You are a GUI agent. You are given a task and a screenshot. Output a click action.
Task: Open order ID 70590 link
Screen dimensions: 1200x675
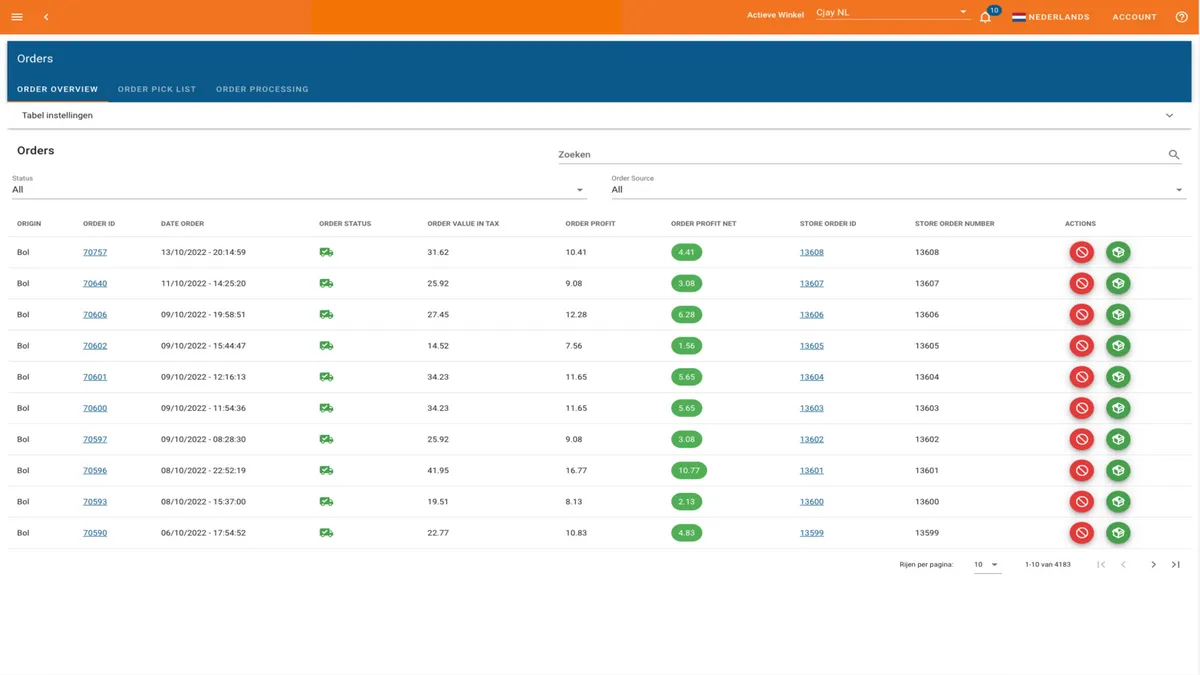(x=95, y=533)
